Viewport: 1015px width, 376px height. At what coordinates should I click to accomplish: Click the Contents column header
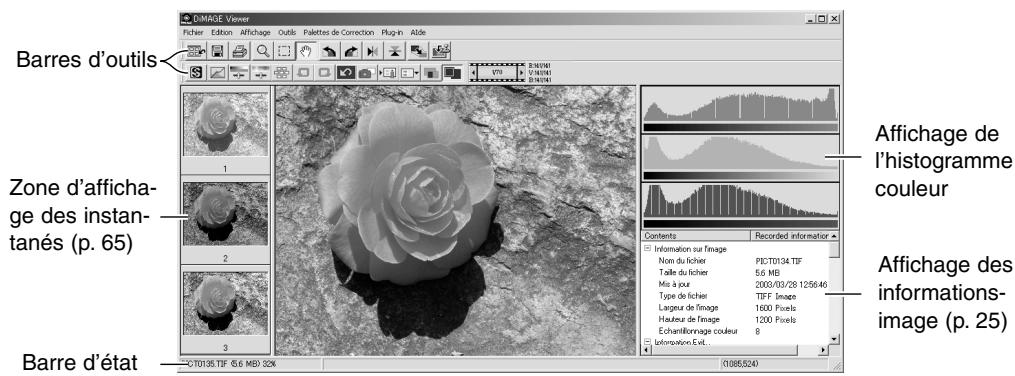(695, 236)
